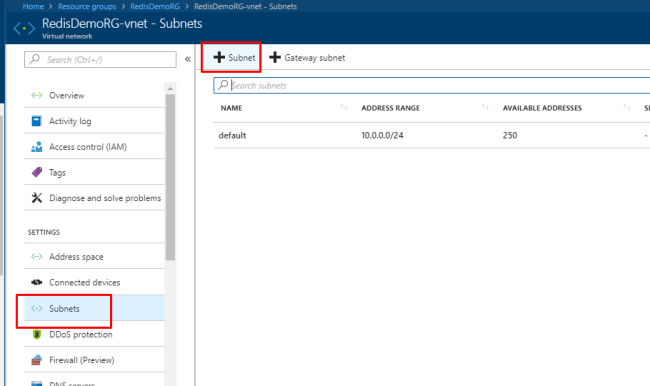Focus the Search subnets field
Screen dimensions: 650x386
pos(432,85)
